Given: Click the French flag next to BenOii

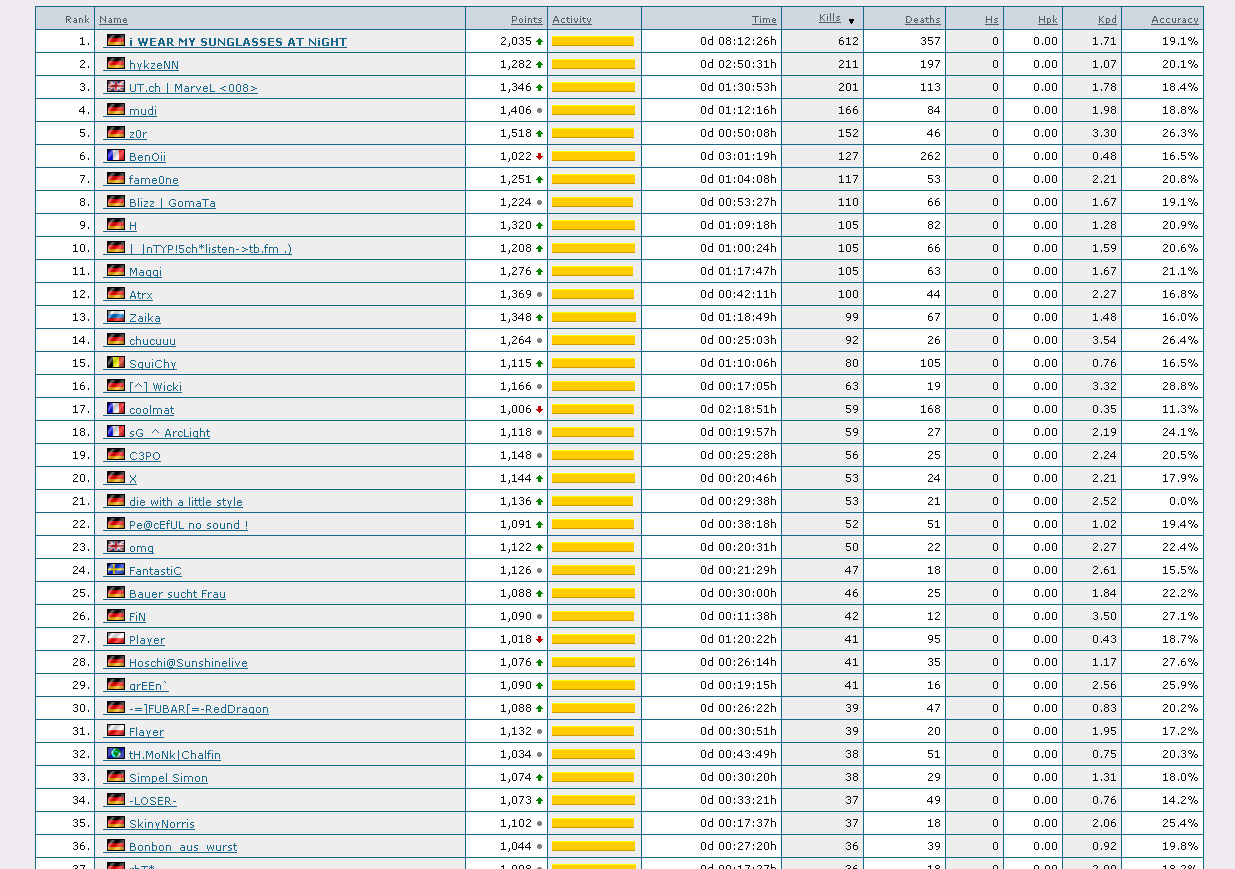Looking at the screenshot, I should 116,156.
